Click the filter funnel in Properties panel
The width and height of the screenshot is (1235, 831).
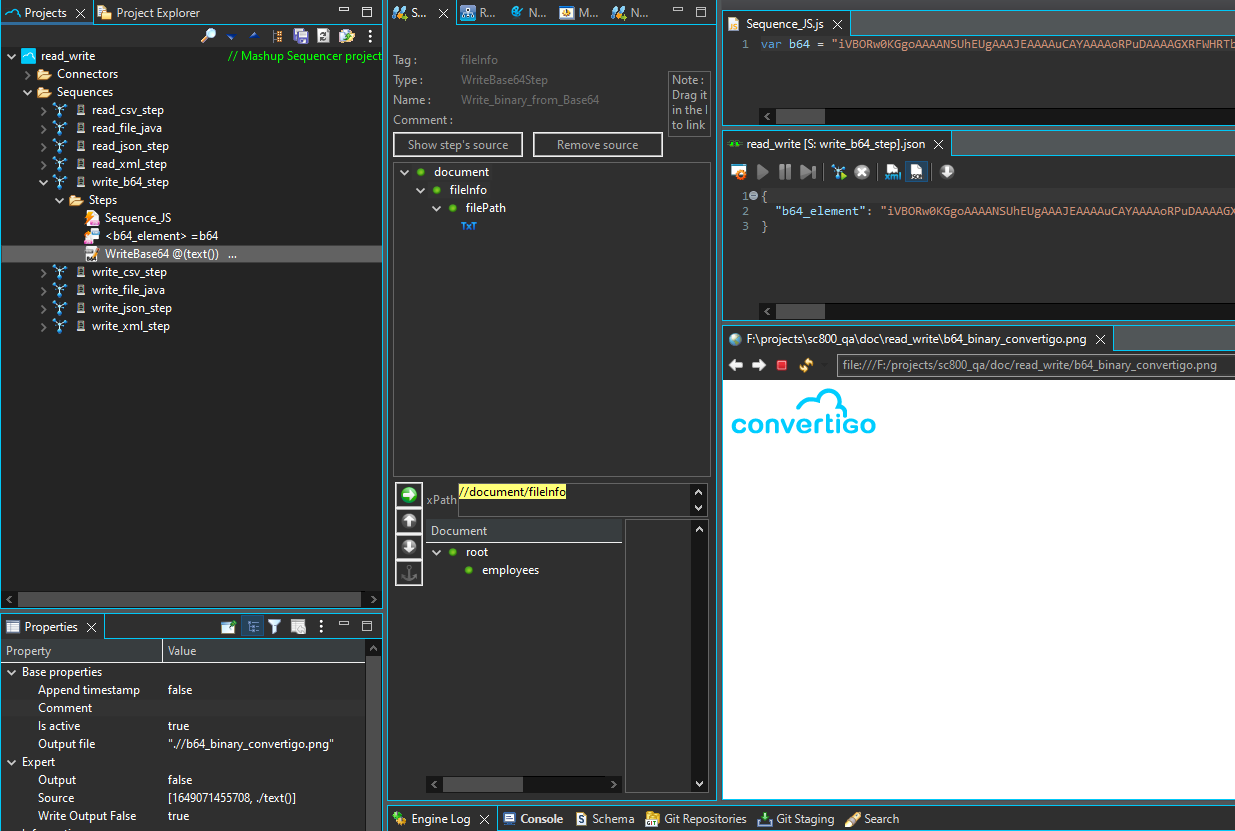274,627
